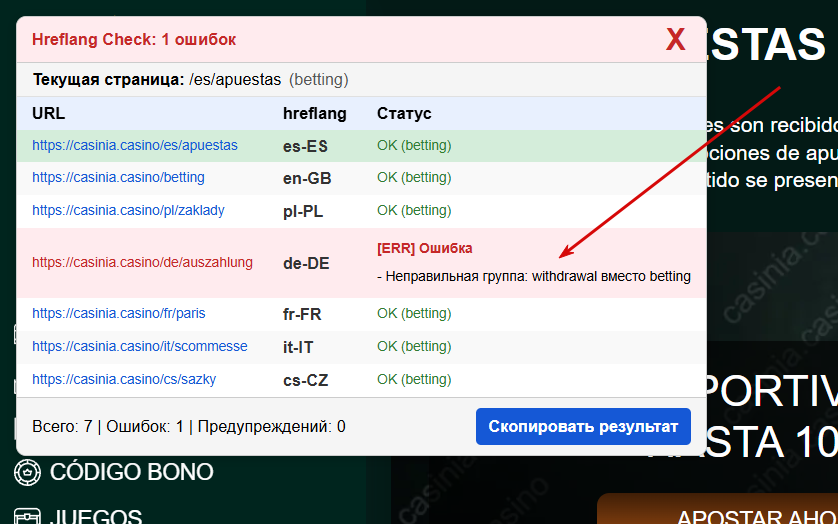Image resolution: width=838 pixels, height=524 pixels.
Task: Open the erroneous /de/auszahlung link
Action: point(142,263)
